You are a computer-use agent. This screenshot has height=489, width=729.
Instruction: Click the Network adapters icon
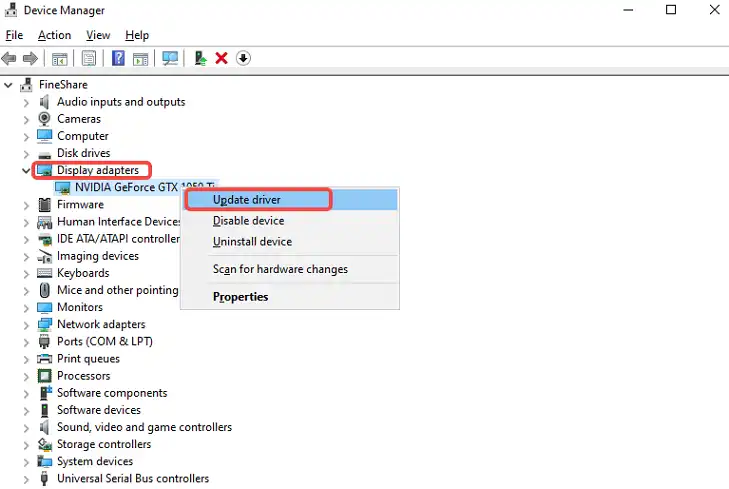[45, 324]
